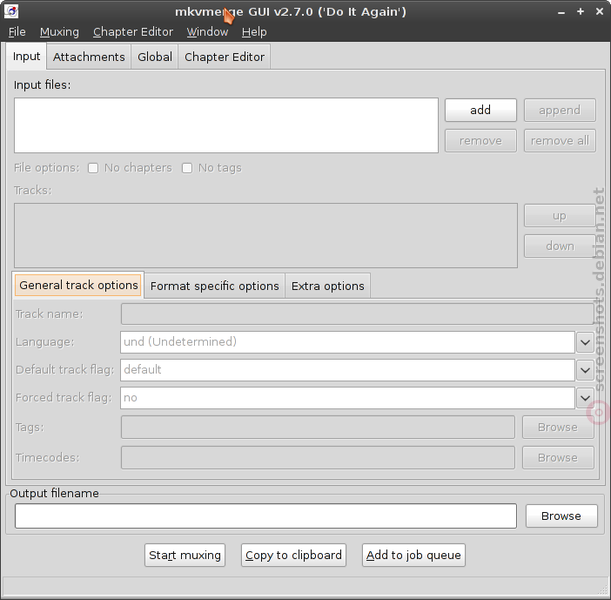Click the append button
This screenshot has height=600, width=611.
[560, 110]
